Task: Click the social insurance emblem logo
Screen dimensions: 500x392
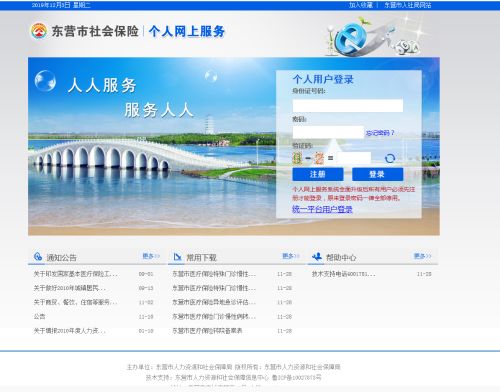Action: [x=39, y=31]
